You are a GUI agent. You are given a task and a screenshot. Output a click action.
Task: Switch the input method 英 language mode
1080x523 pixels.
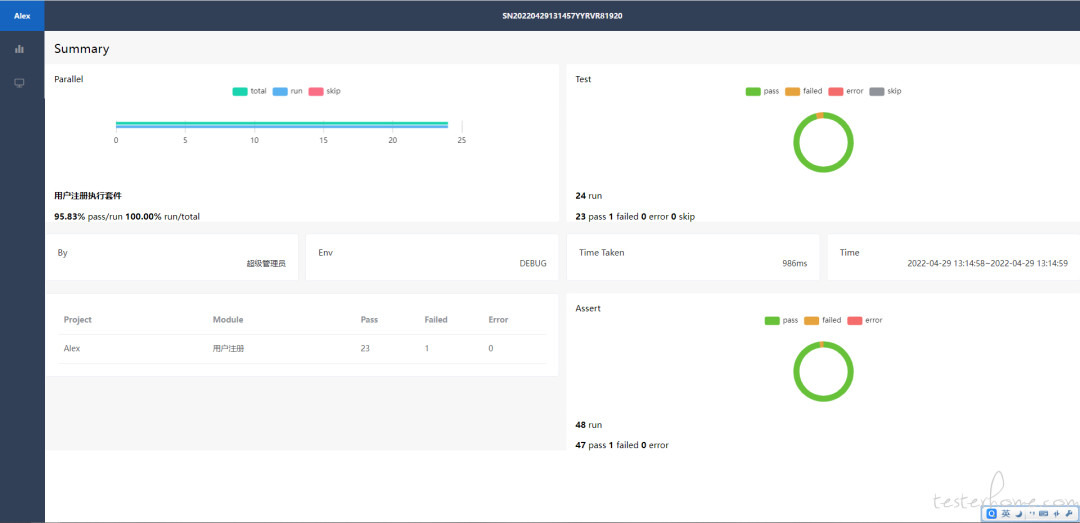coord(1006,513)
